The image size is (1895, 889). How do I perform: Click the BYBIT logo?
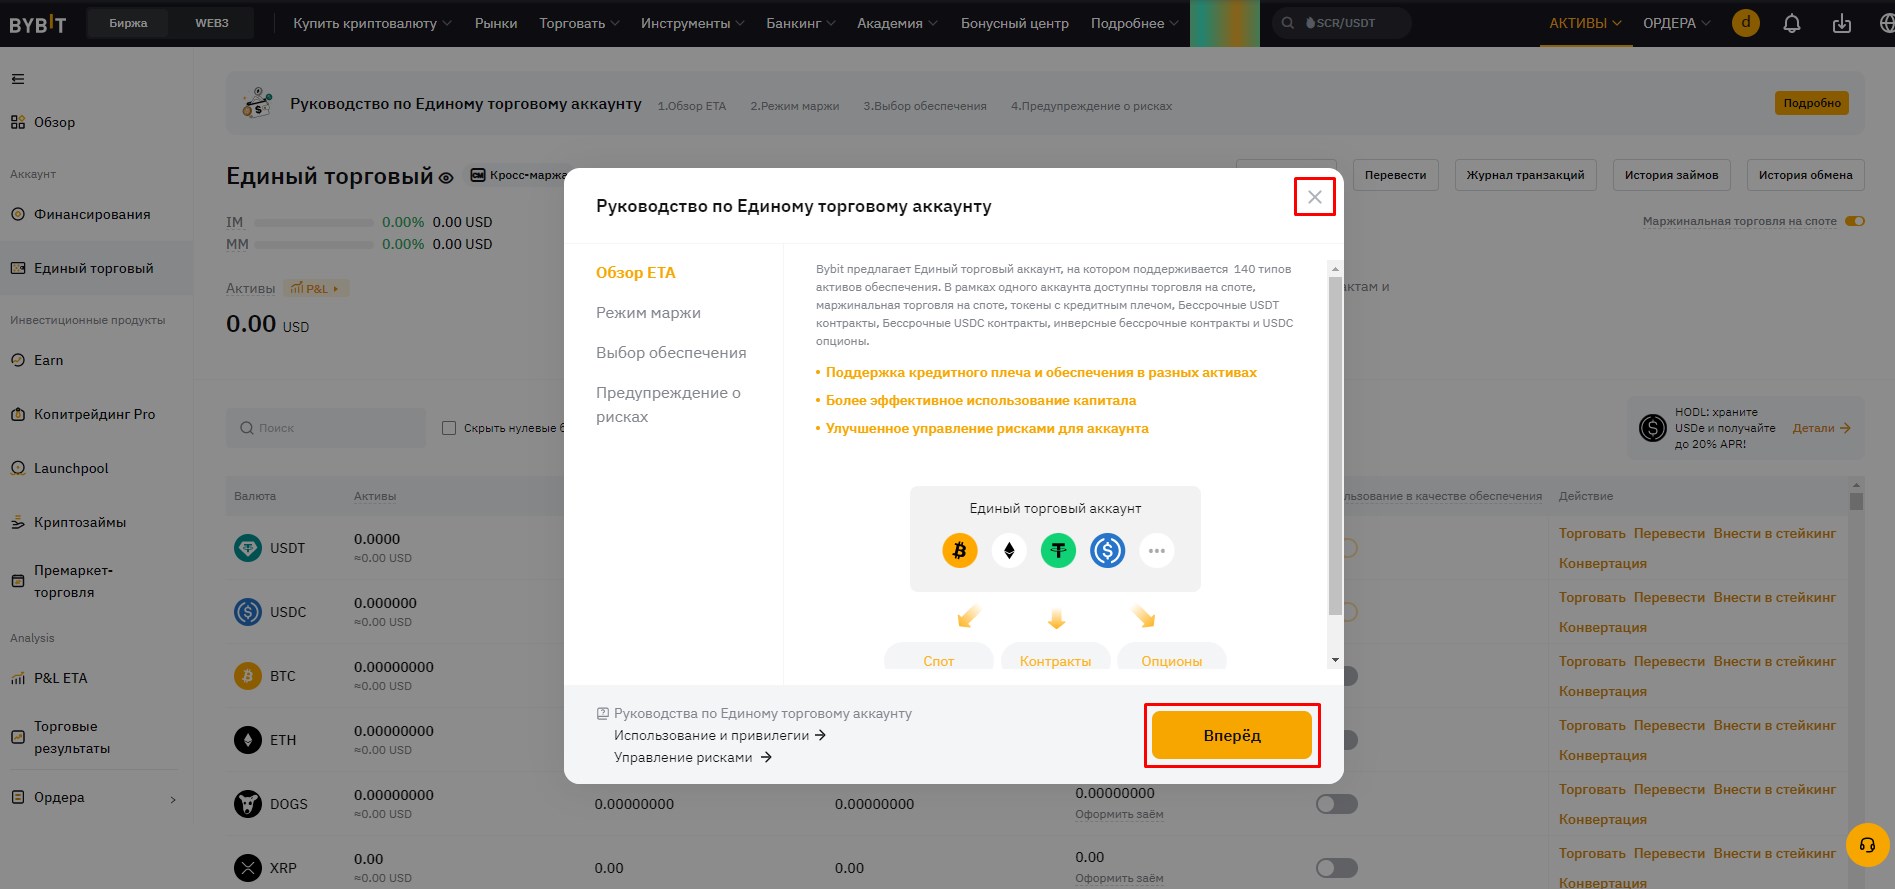[38, 23]
